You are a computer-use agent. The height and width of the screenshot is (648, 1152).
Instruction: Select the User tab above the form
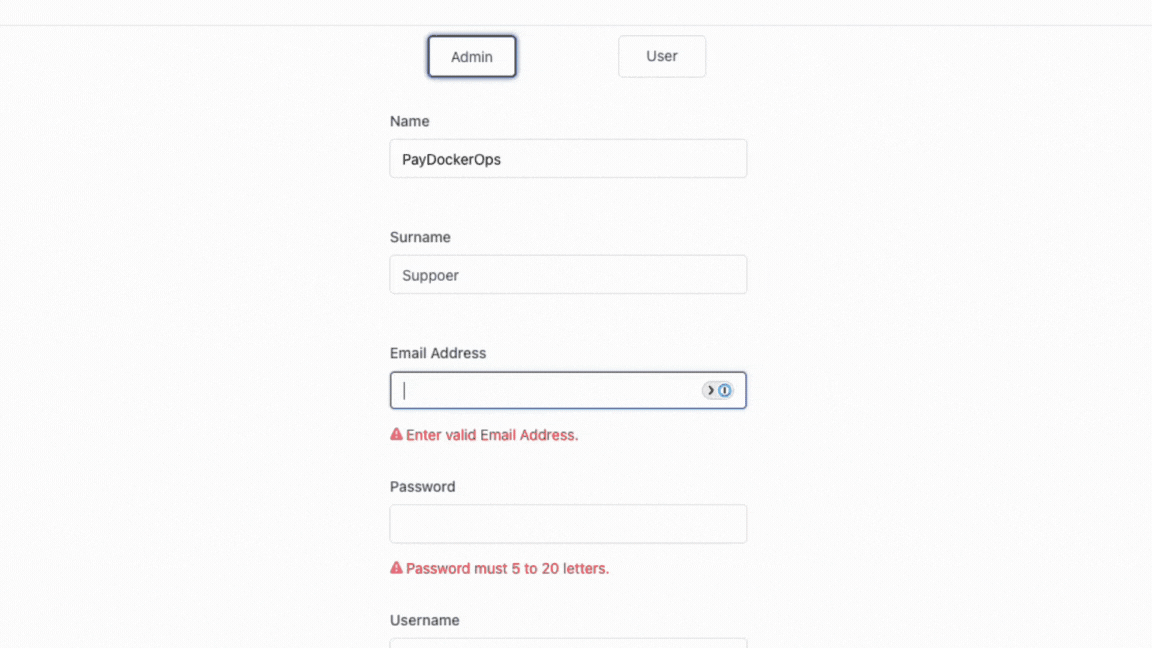click(x=662, y=56)
